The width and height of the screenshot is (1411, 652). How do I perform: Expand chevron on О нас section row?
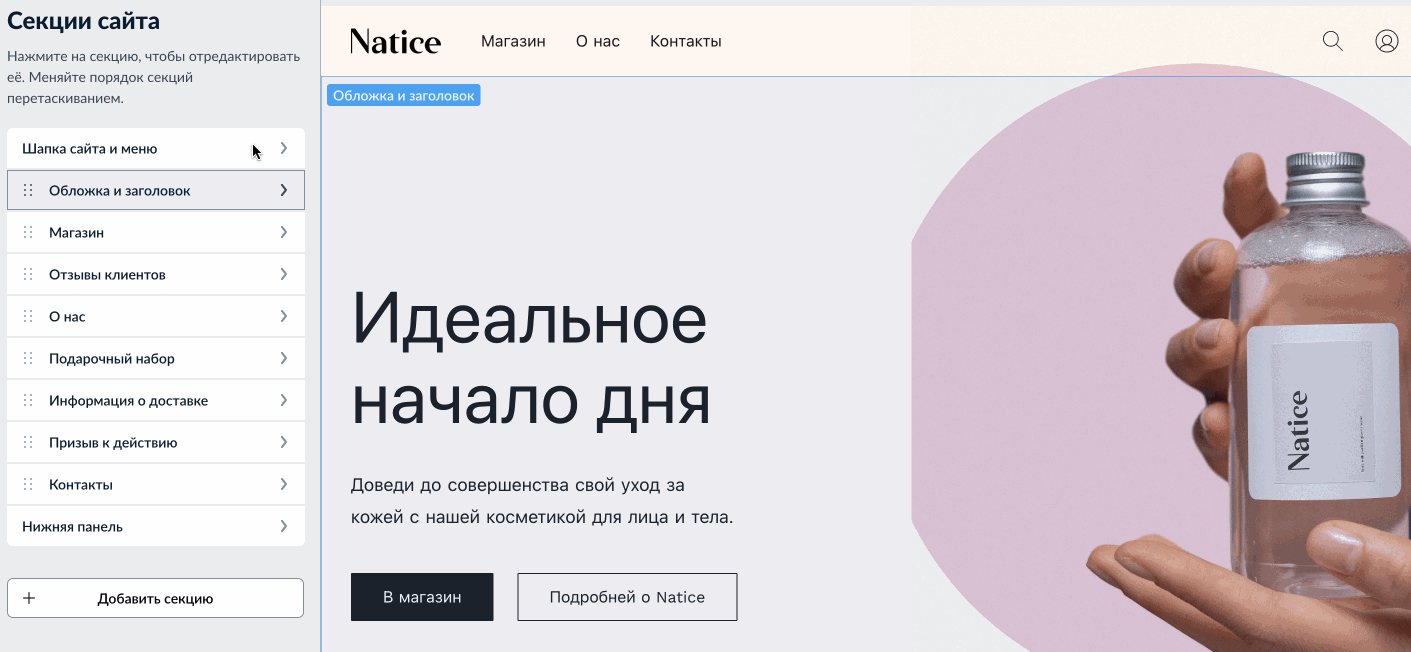[x=284, y=316]
